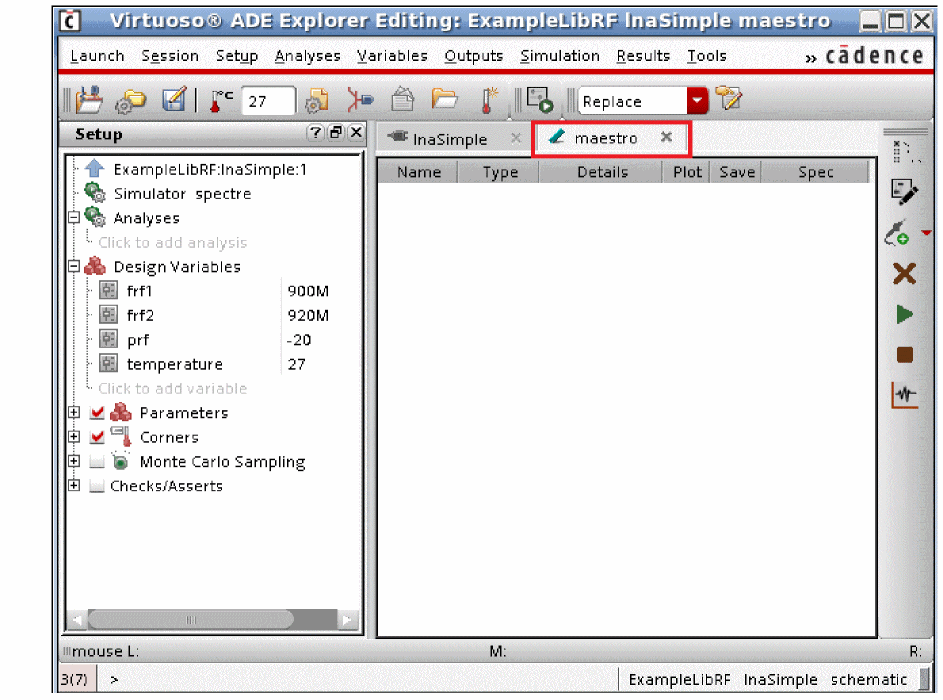Expand the Checks/Asserts tree node
The height and width of the screenshot is (700, 943).
point(74,485)
